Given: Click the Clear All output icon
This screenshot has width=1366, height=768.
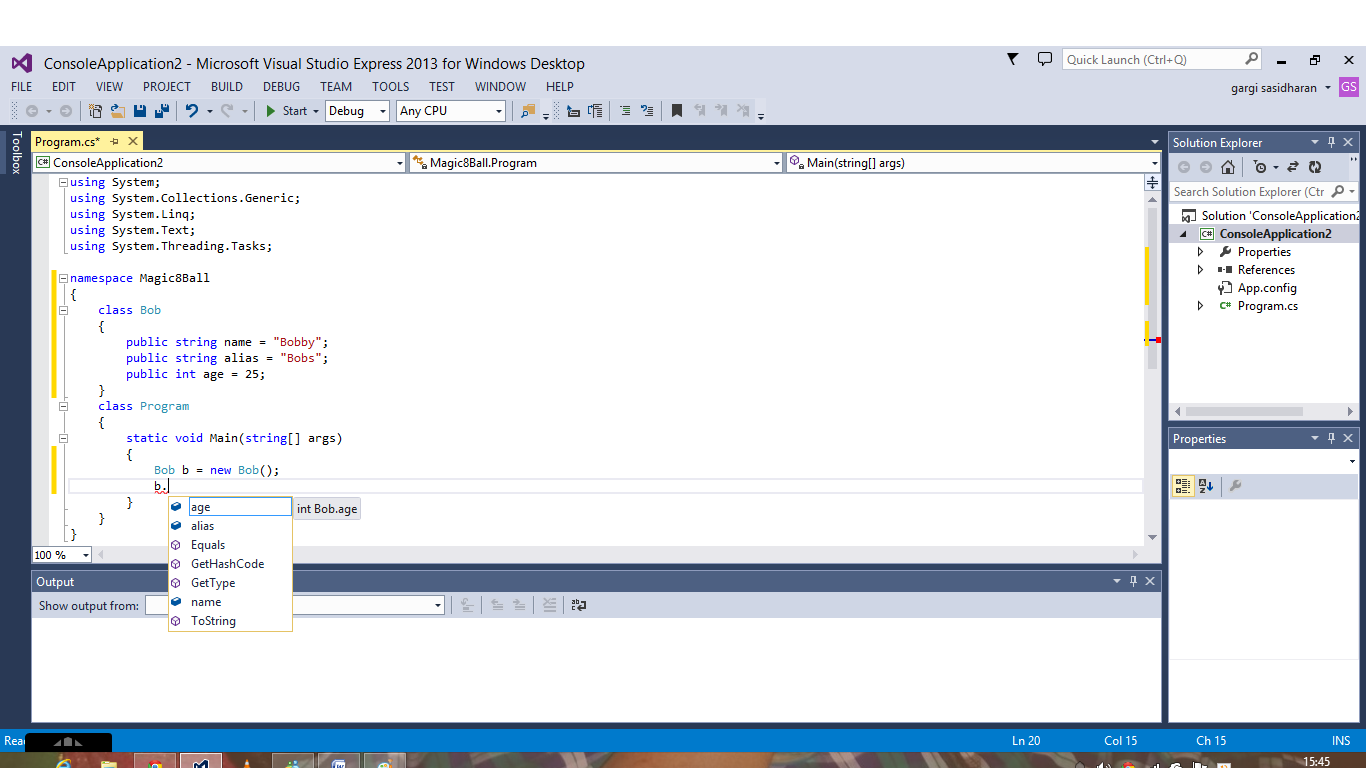Looking at the screenshot, I should point(549,604).
